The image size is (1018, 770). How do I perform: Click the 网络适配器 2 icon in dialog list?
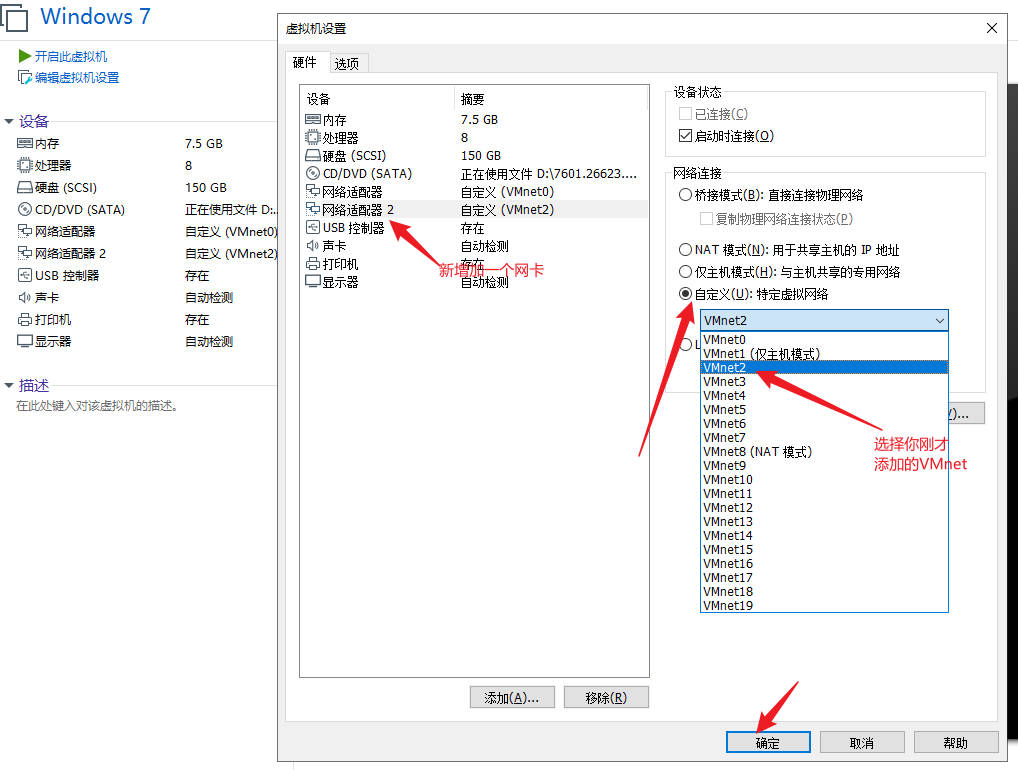coord(312,209)
